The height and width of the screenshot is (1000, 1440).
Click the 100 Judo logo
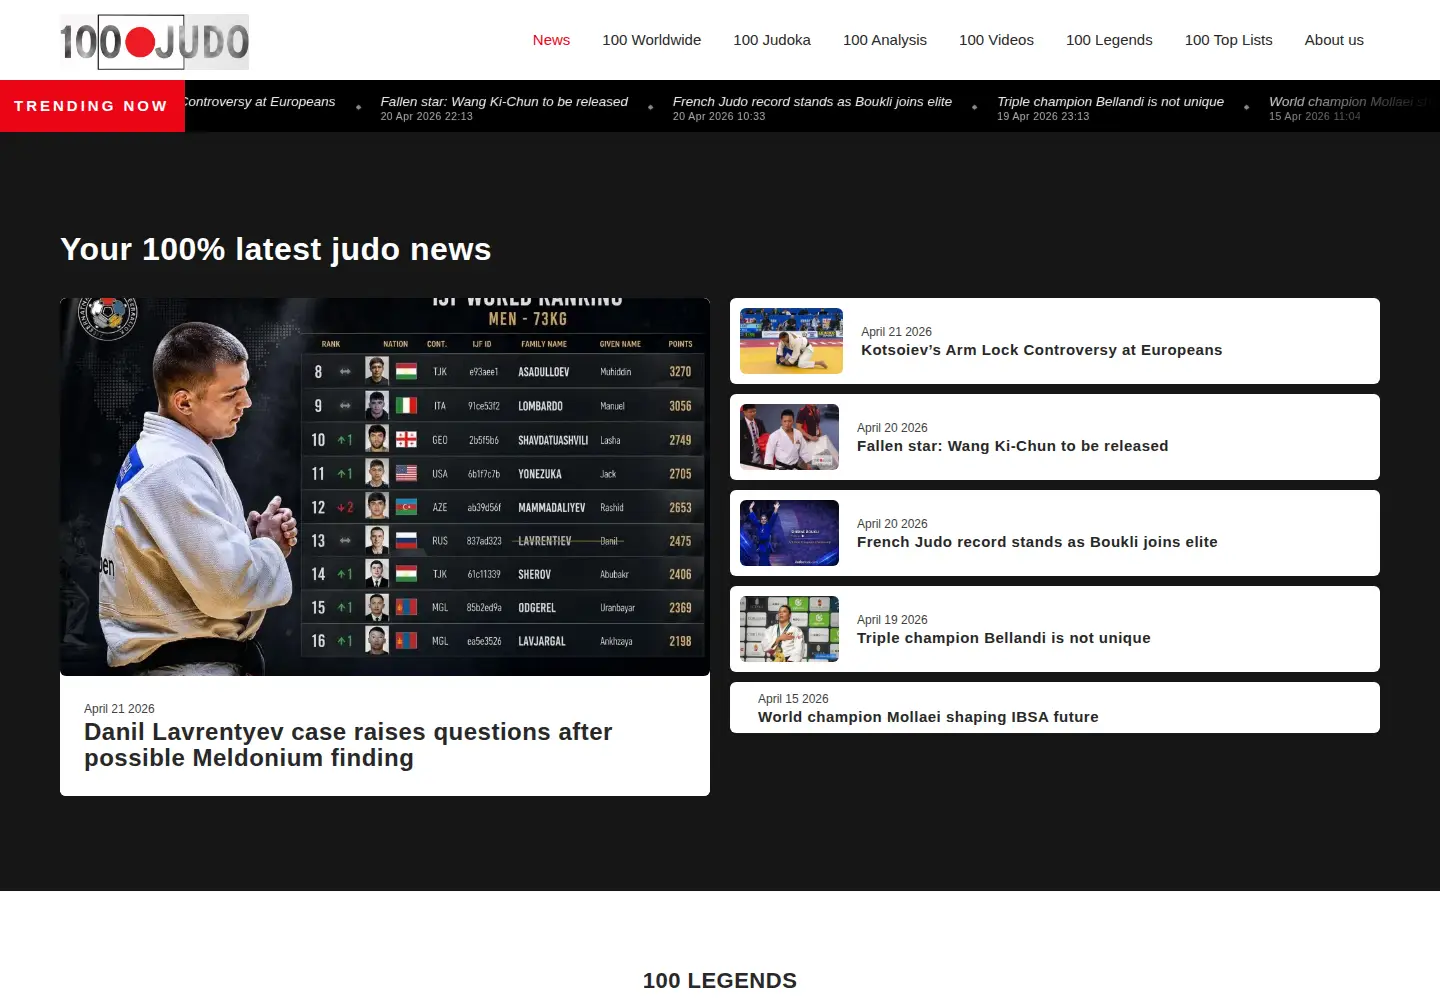pos(154,42)
